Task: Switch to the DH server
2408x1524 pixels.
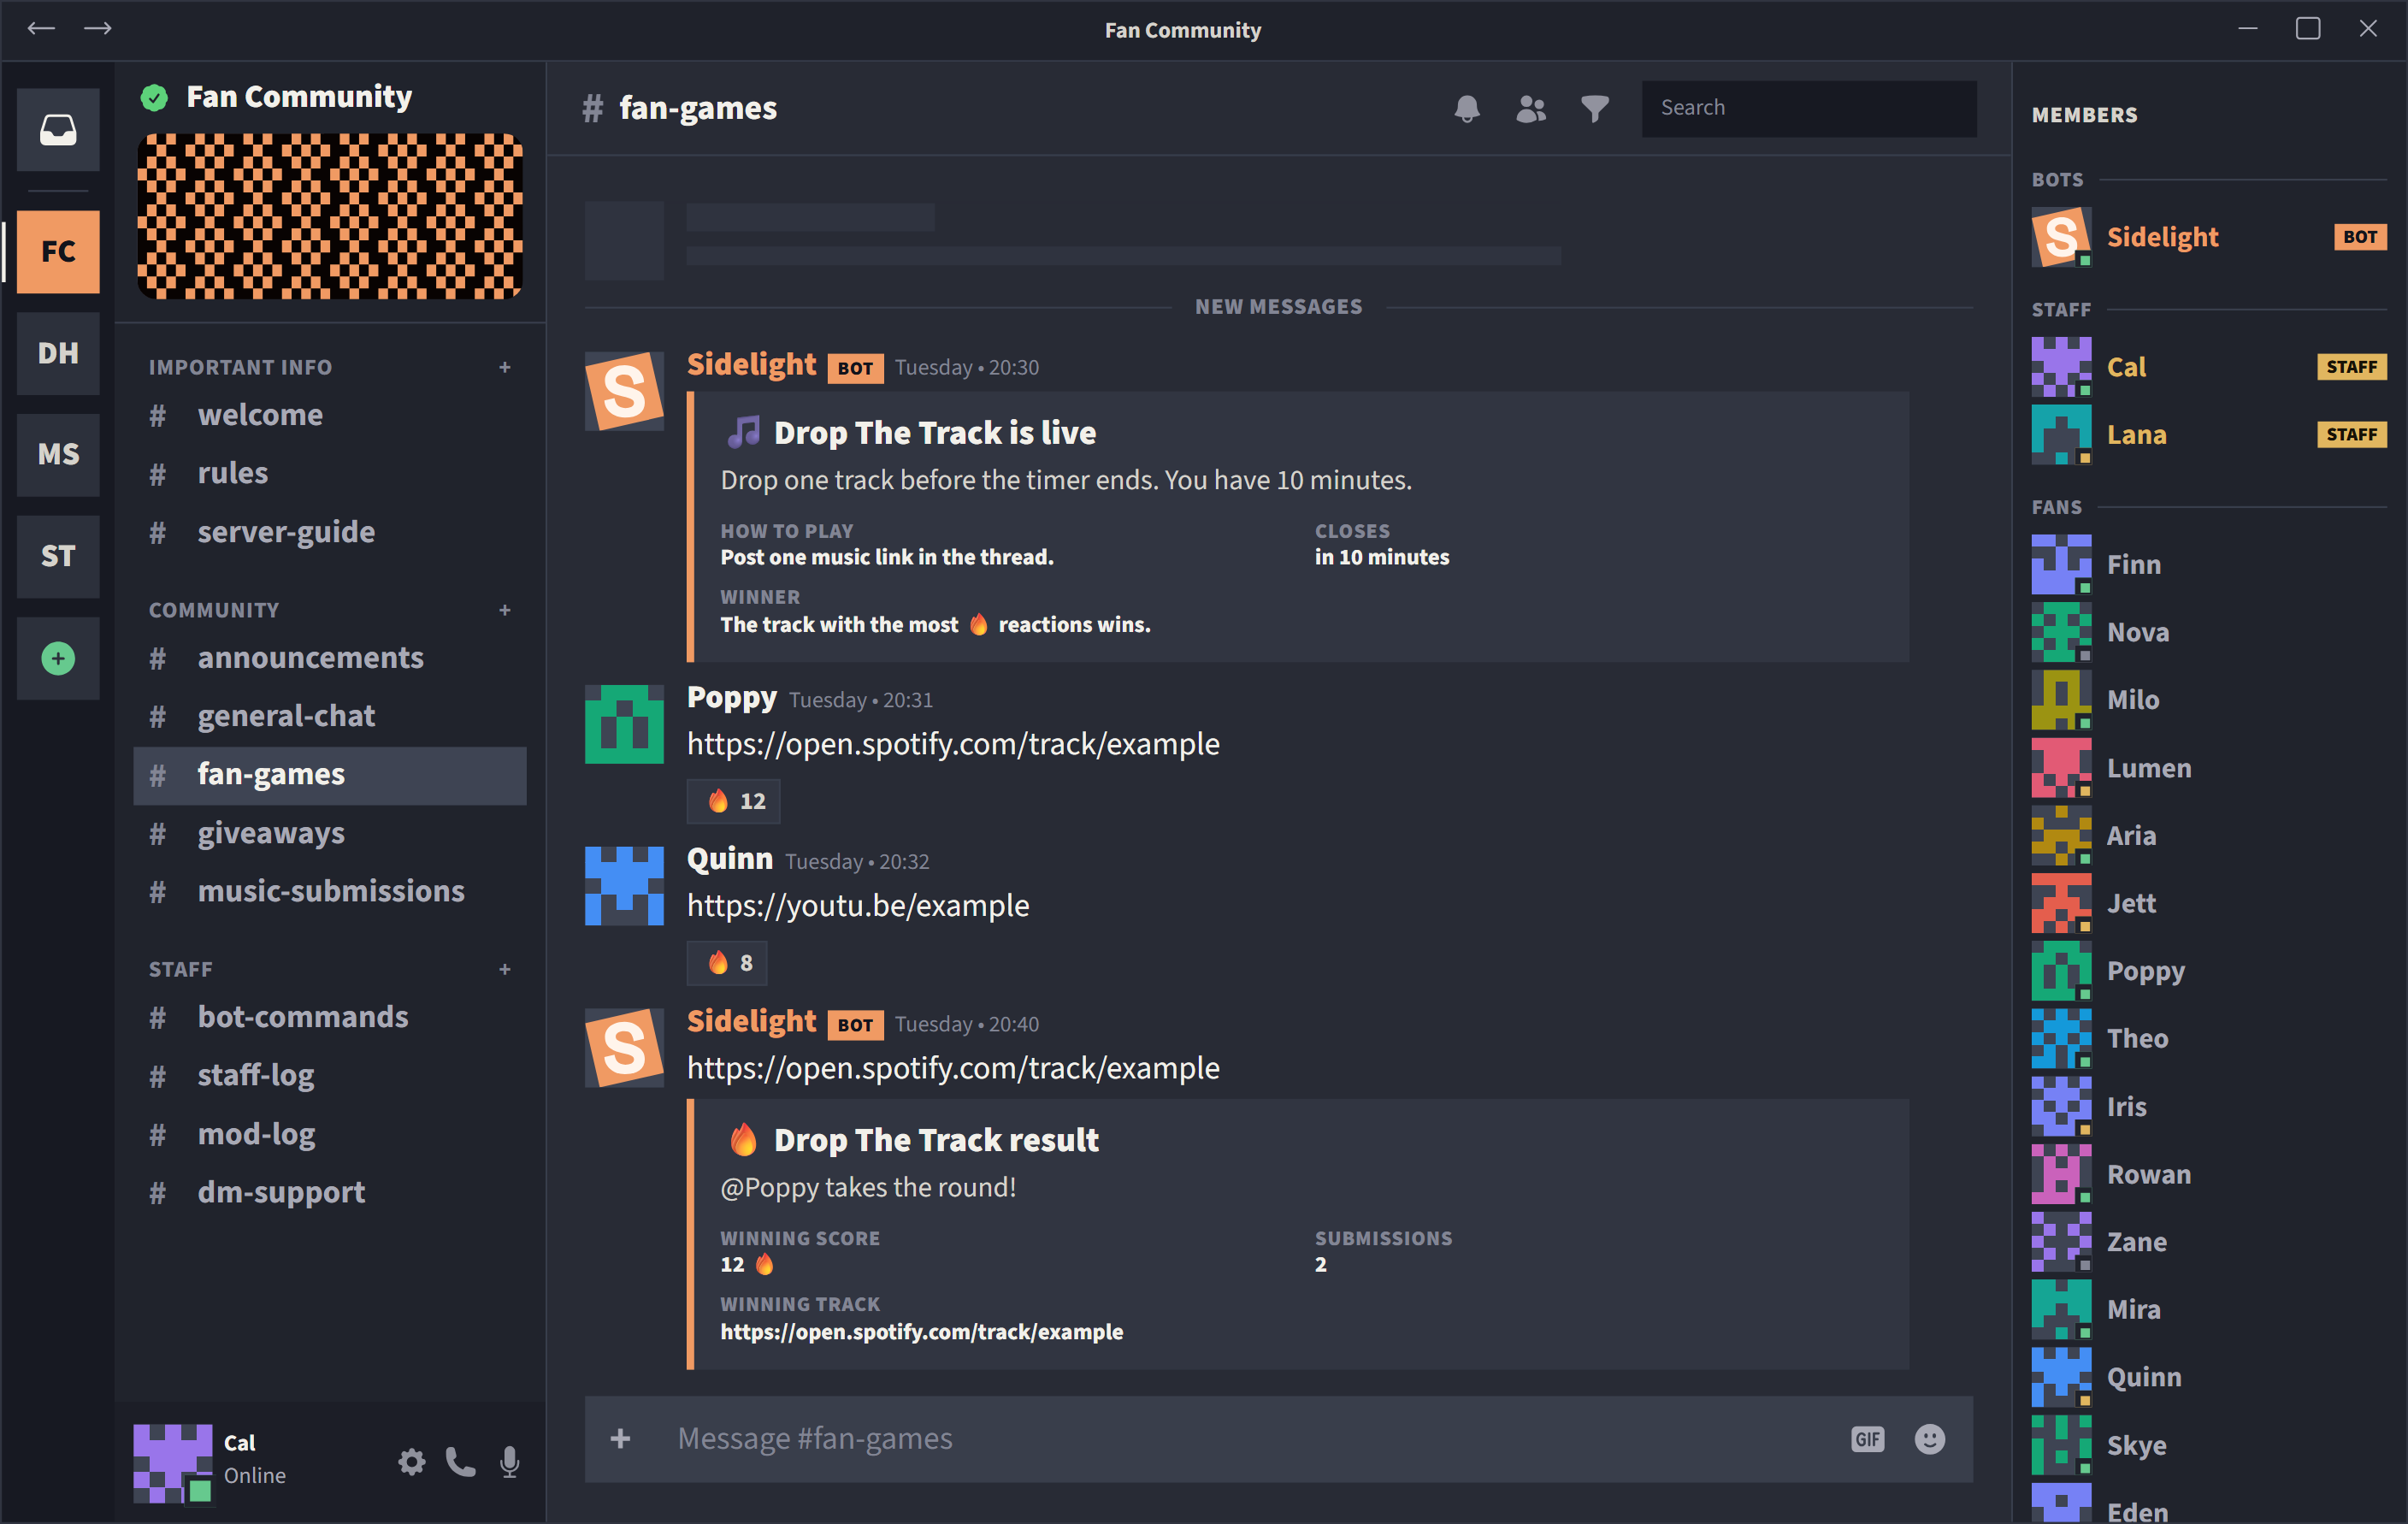Action: point(58,353)
